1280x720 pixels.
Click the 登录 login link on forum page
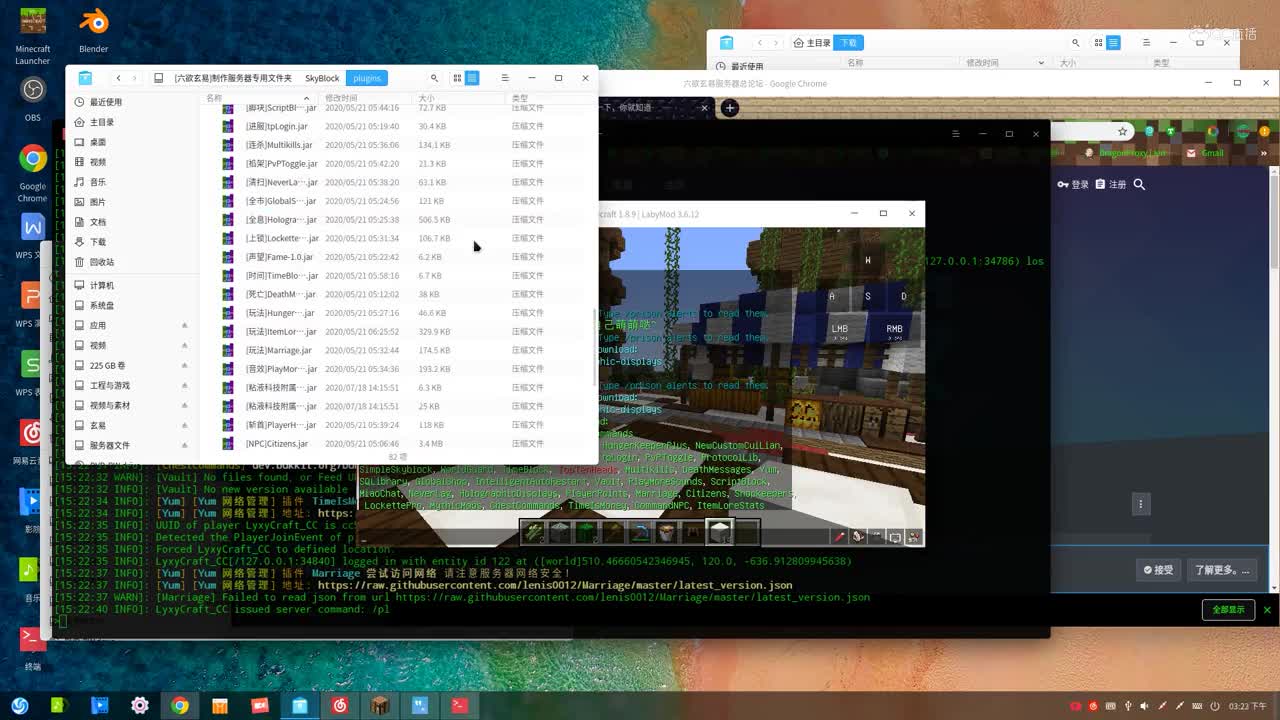click(x=1074, y=184)
